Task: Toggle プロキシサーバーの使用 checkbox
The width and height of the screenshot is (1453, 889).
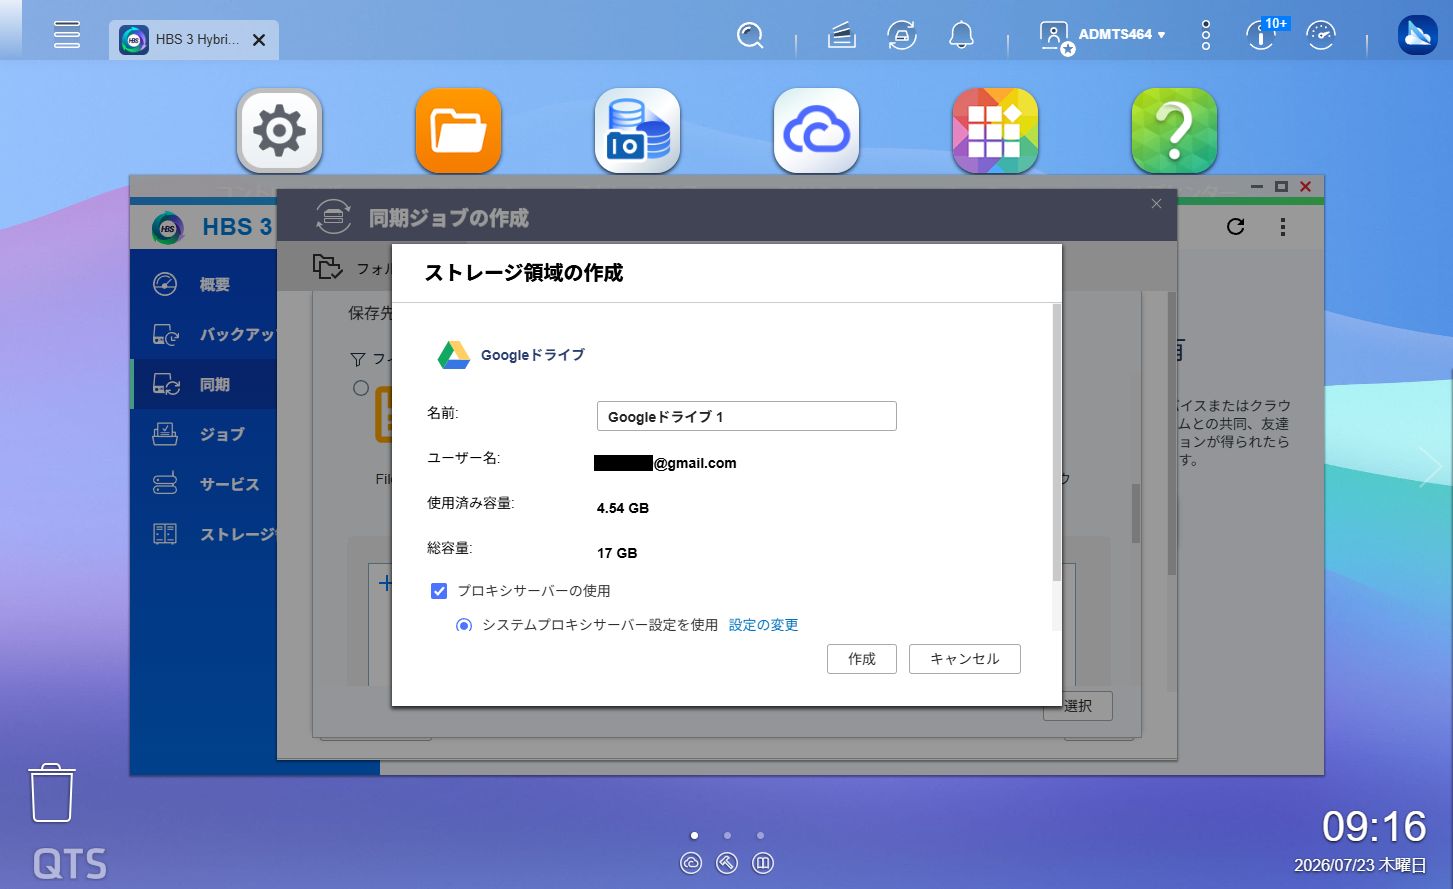Action: click(438, 591)
